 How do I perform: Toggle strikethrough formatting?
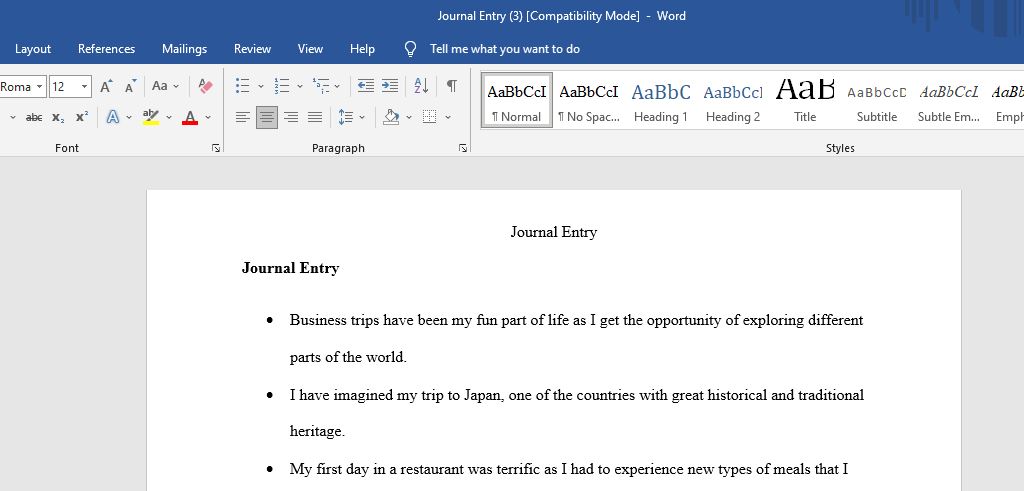[x=34, y=118]
